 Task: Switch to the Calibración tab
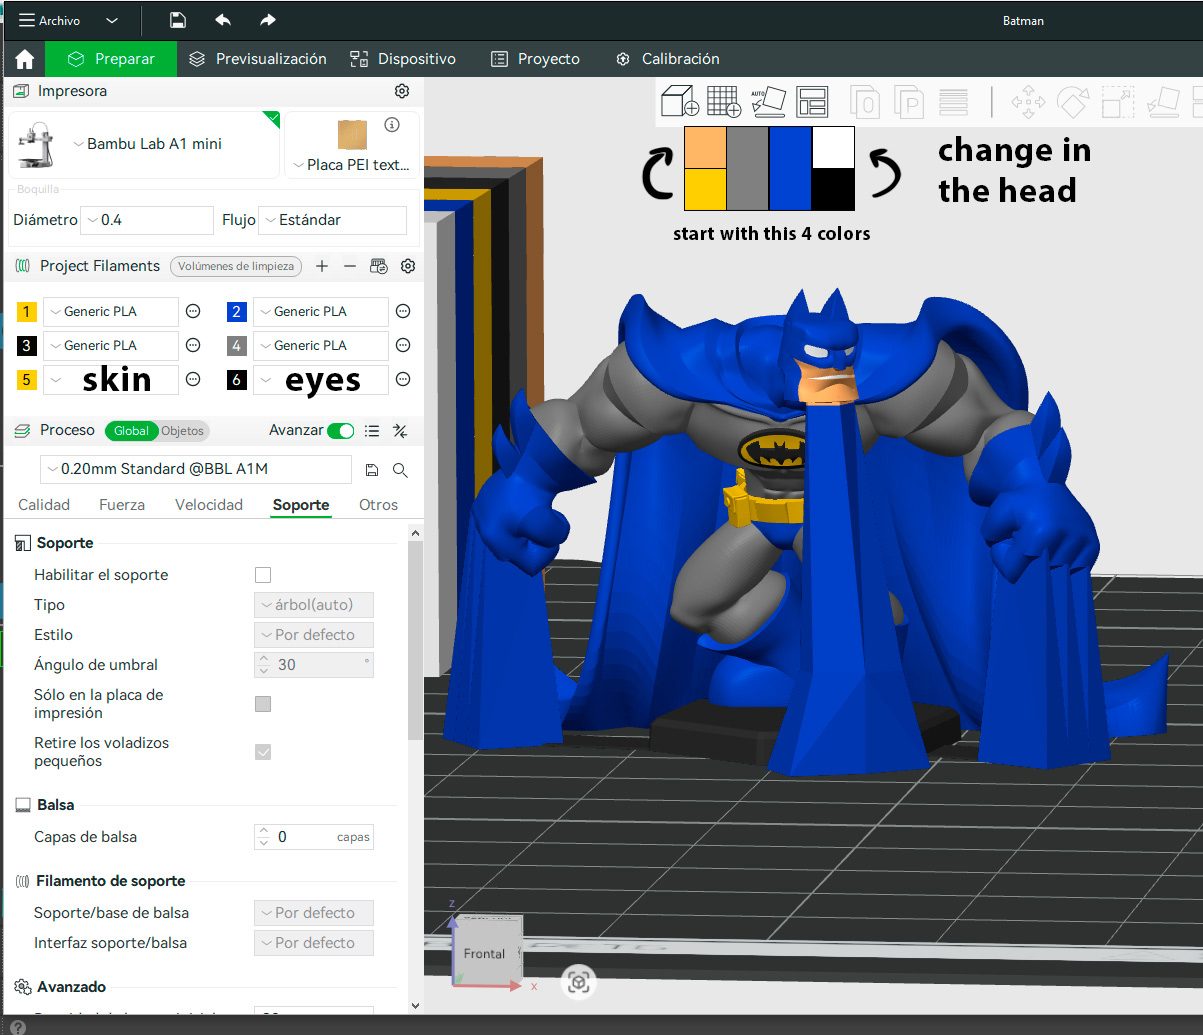click(x=667, y=59)
